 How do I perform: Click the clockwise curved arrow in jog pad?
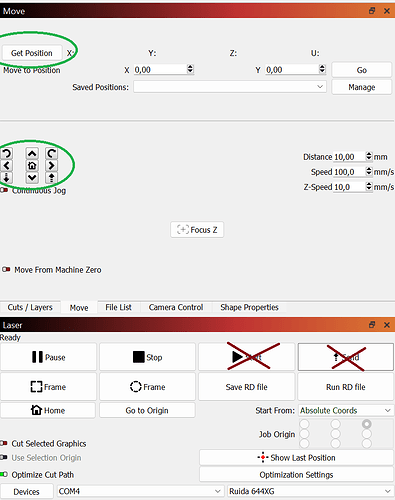click(51, 153)
